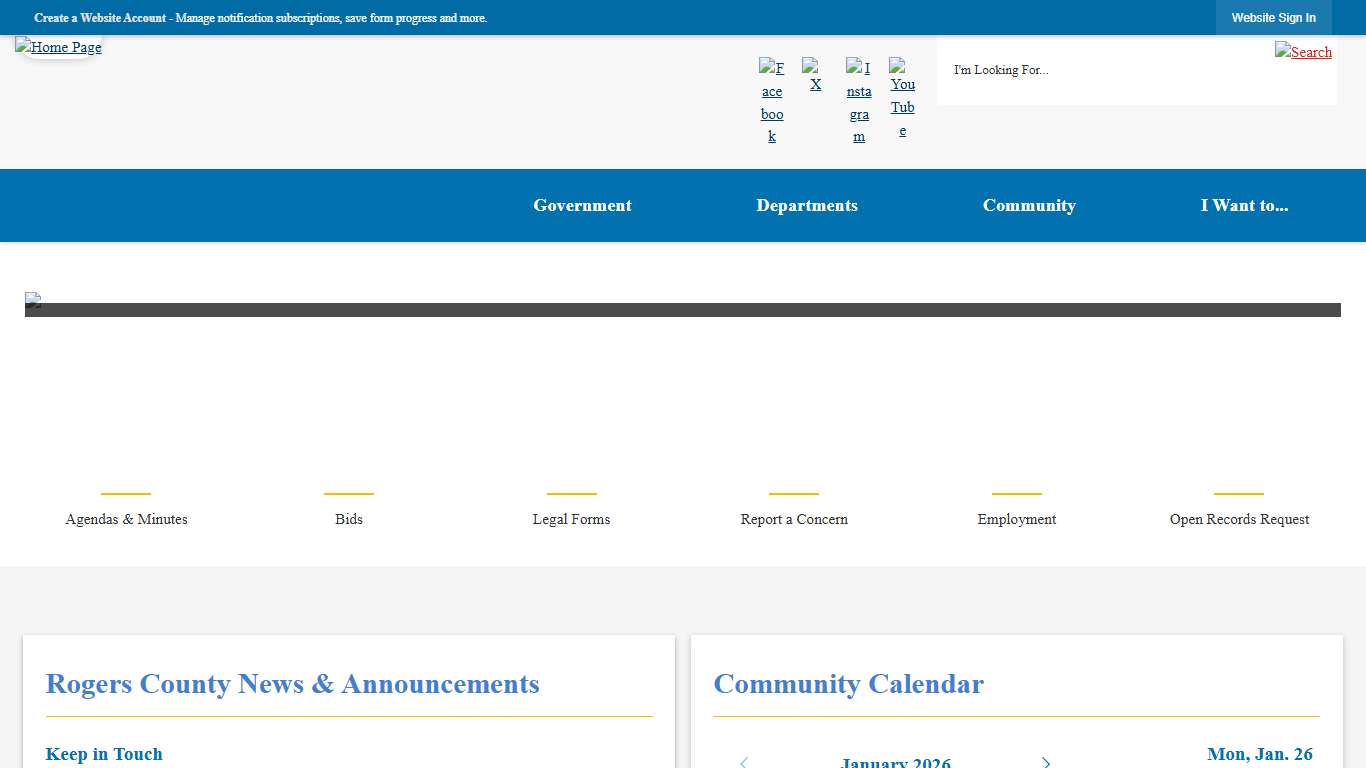Click the Home Page logo

pyautogui.click(x=58, y=47)
